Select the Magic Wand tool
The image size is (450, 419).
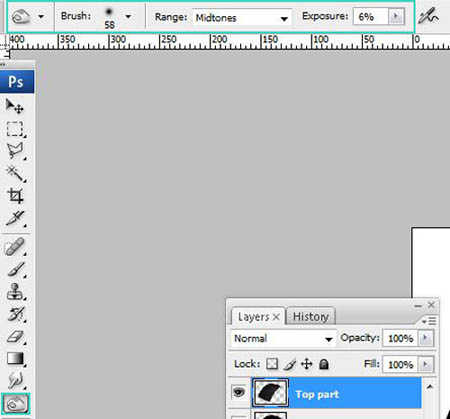click(15, 173)
